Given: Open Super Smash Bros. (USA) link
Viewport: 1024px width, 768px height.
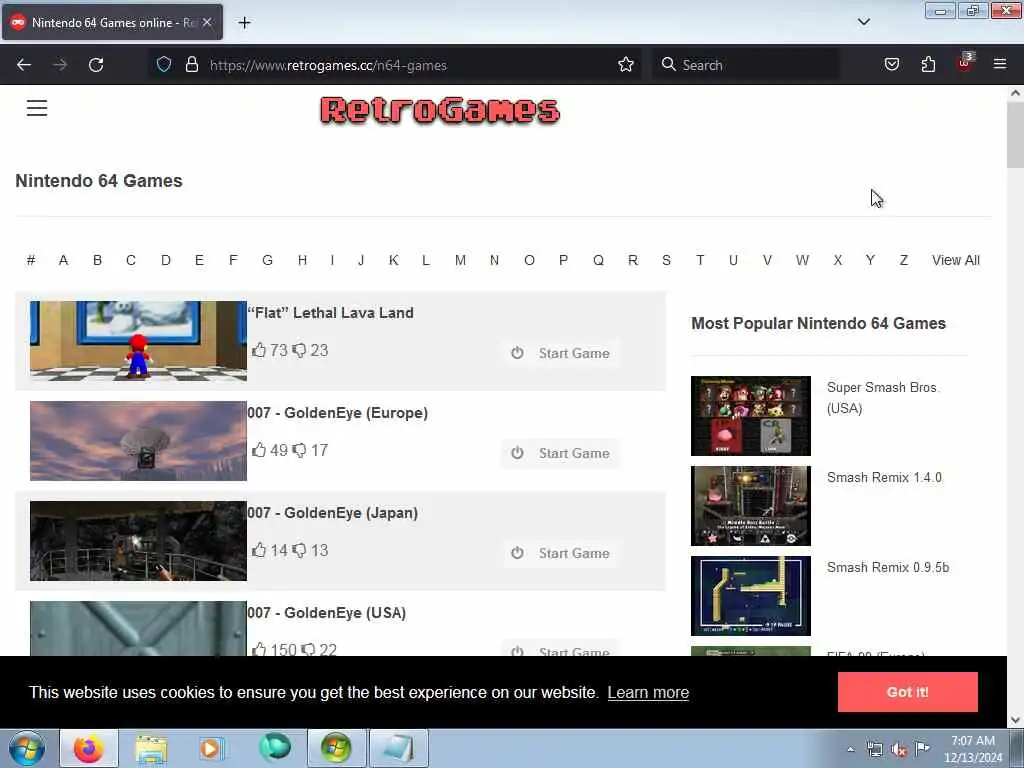Looking at the screenshot, I should pos(882,398).
